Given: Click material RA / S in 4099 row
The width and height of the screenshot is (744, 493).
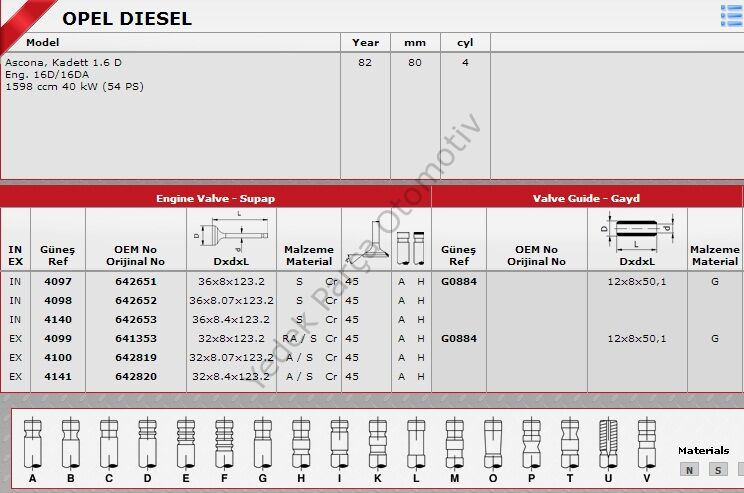Looking at the screenshot, I should [x=299, y=338].
